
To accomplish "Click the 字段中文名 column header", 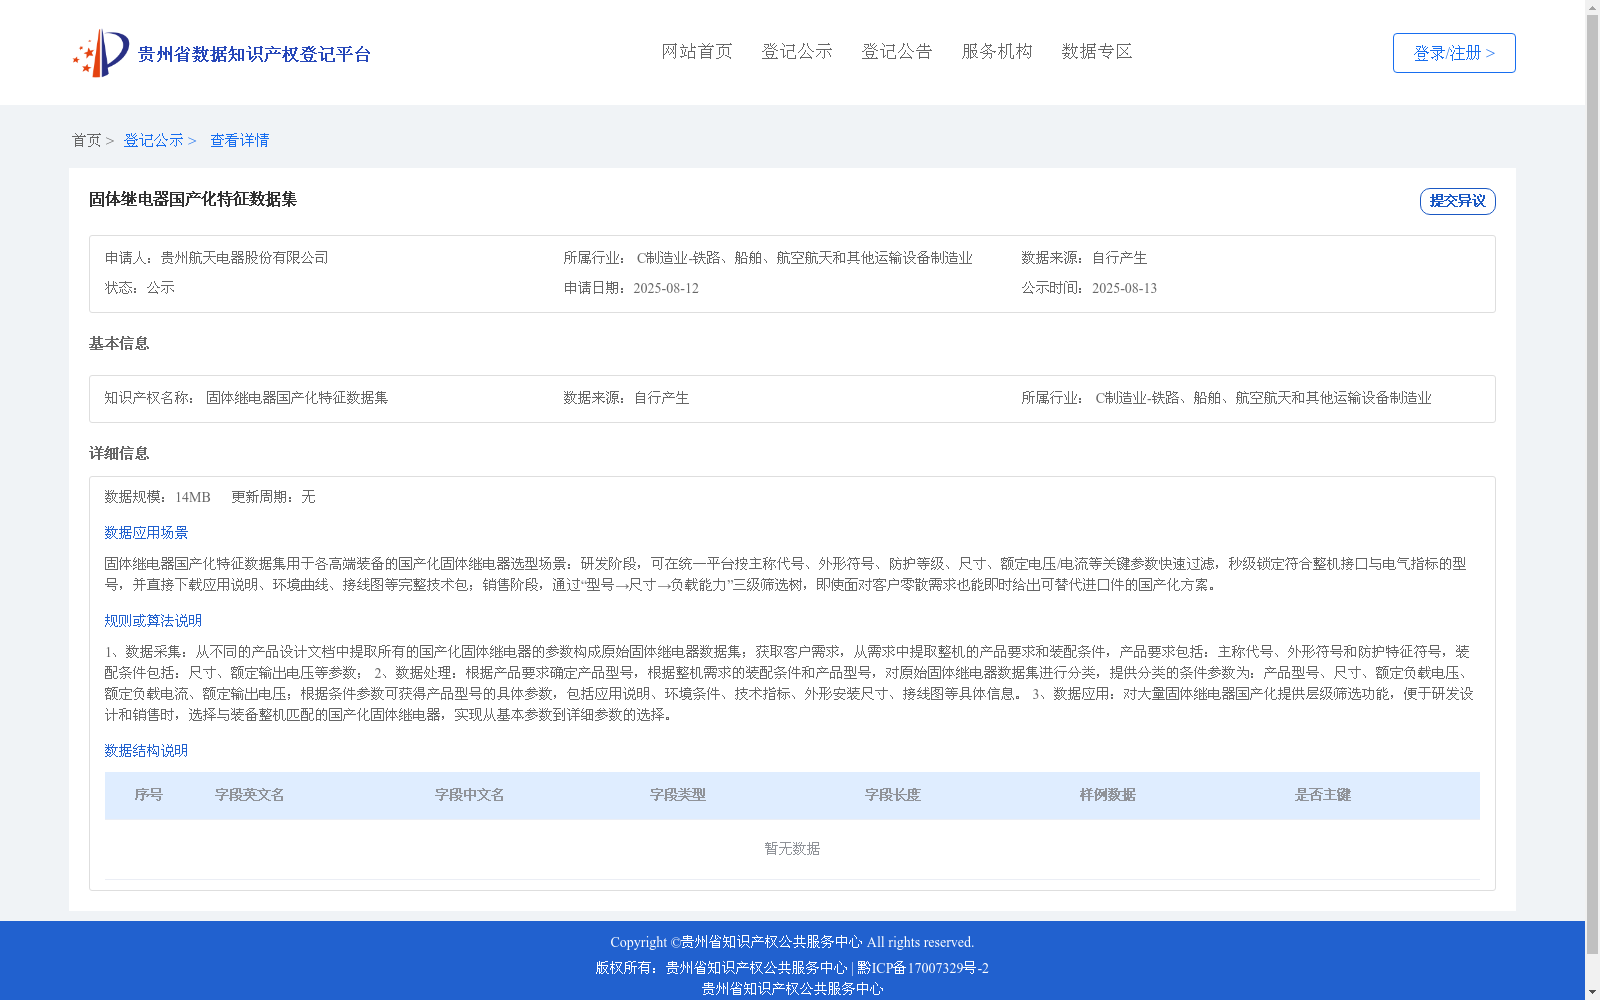I will coord(470,795).
